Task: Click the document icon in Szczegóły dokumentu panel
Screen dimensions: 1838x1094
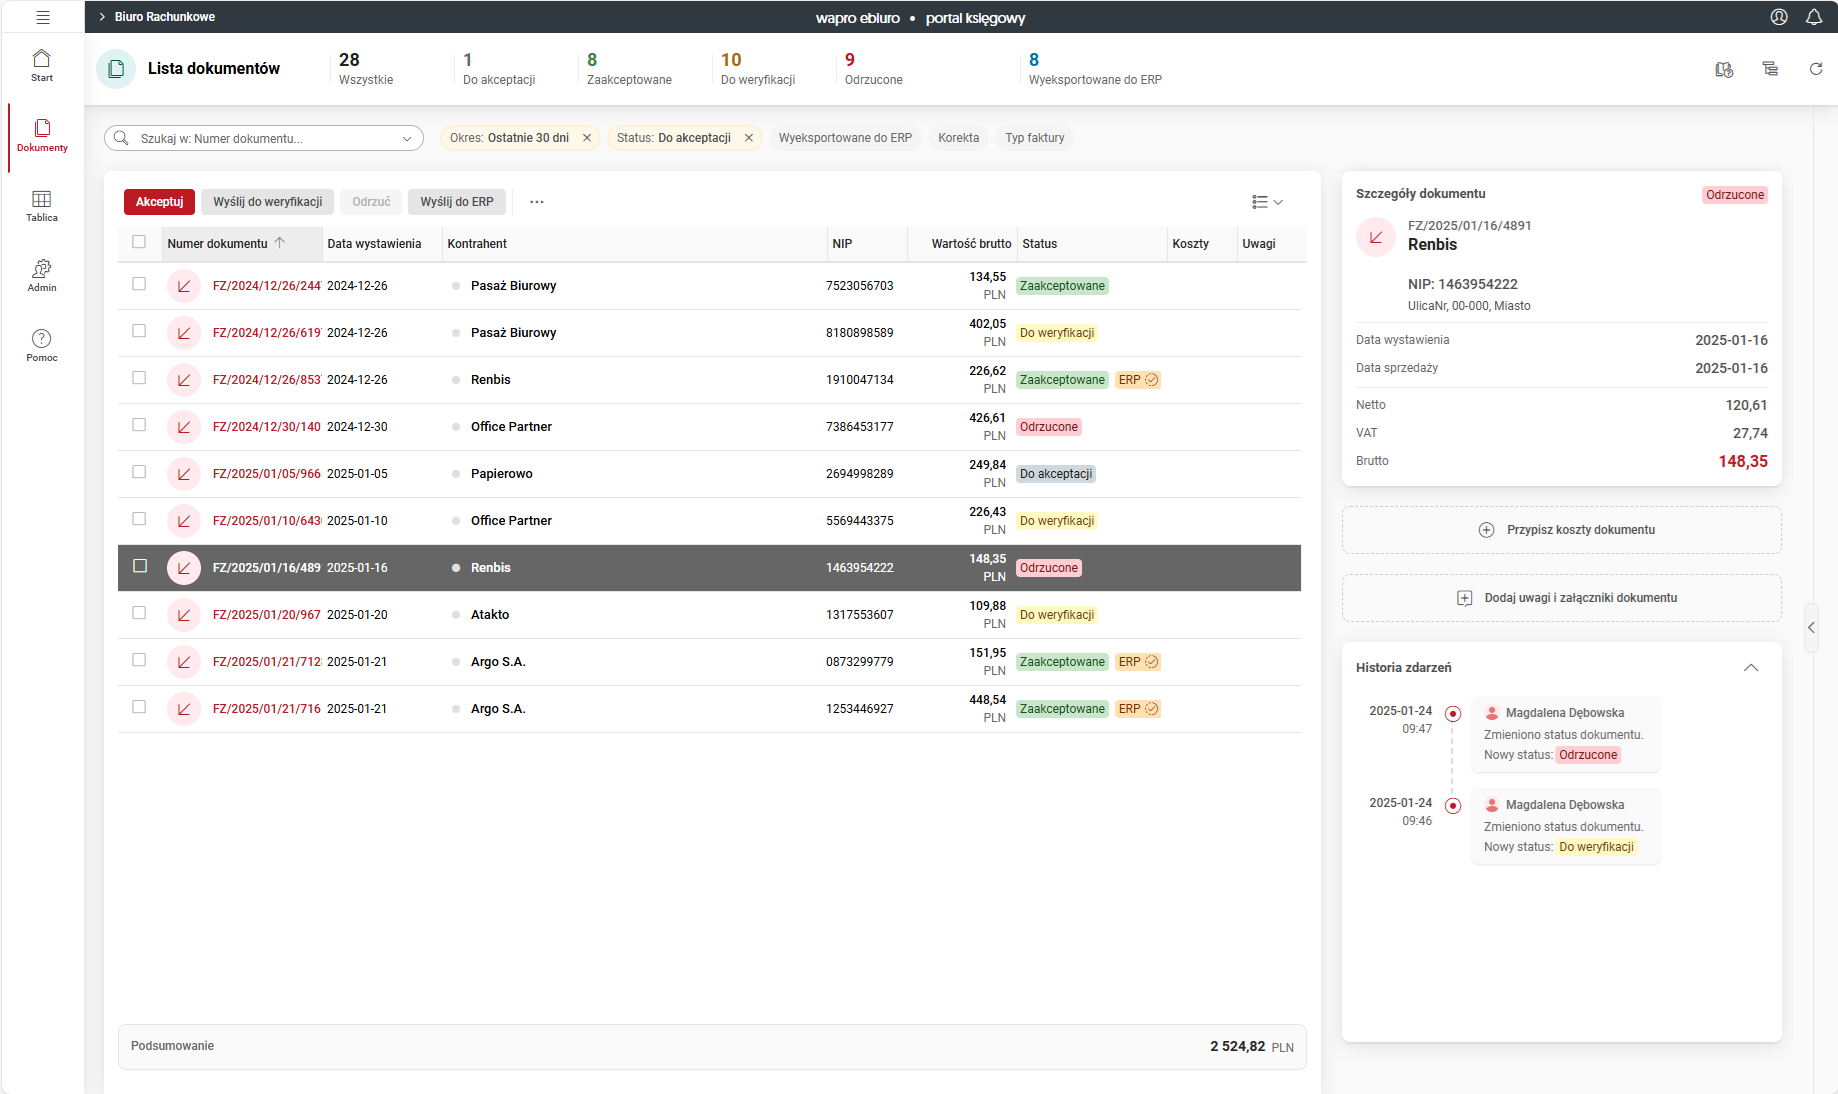Action: (1376, 237)
